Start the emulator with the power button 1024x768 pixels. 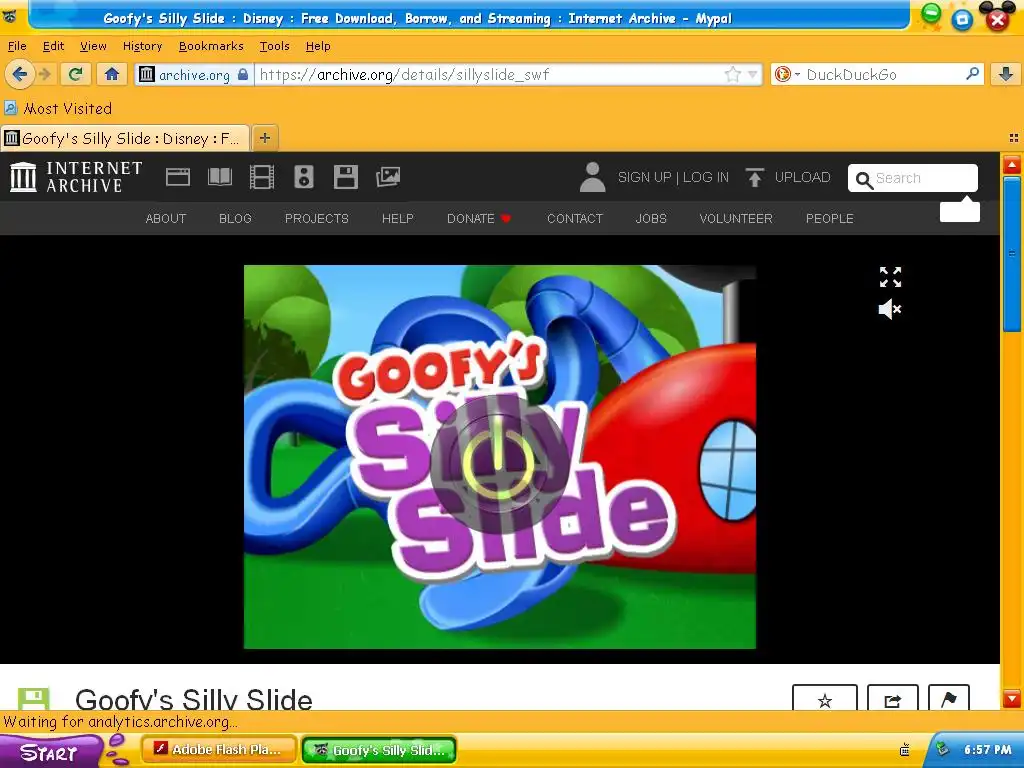(x=500, y=464)
